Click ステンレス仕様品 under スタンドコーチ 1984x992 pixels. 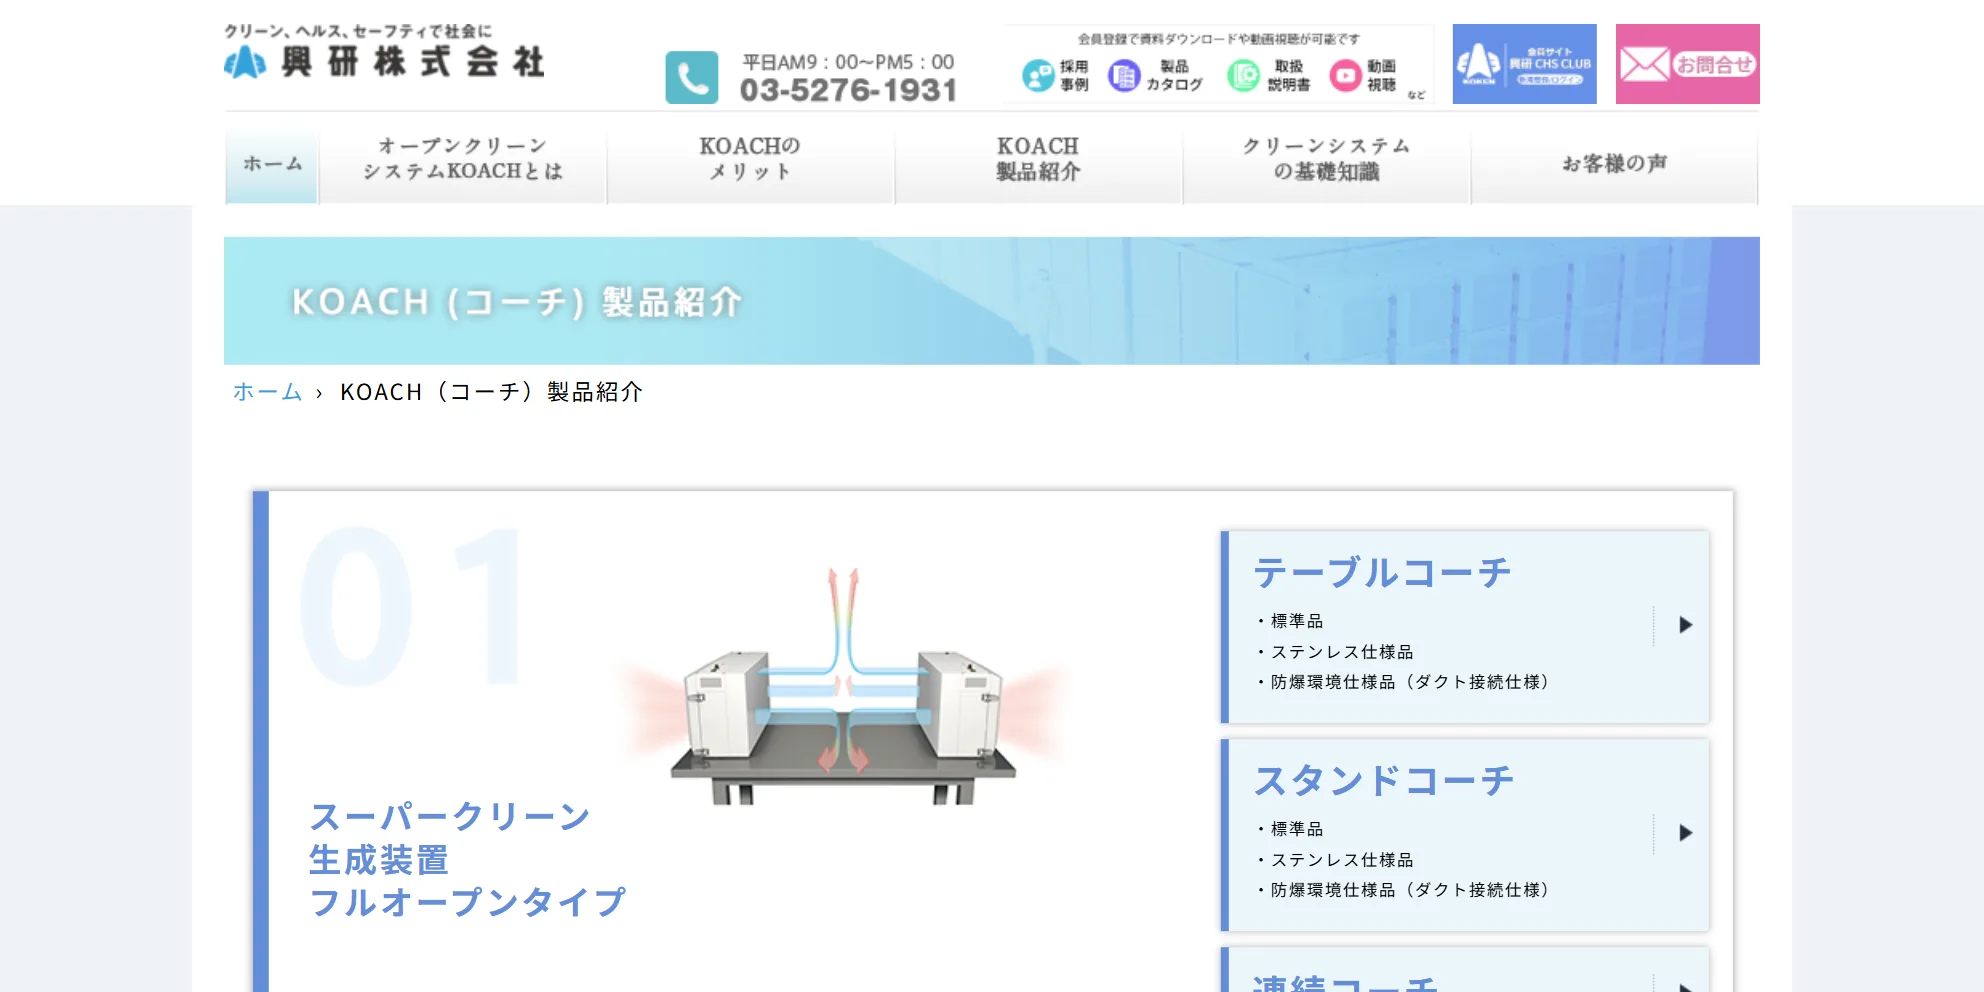click(1341, 860)
